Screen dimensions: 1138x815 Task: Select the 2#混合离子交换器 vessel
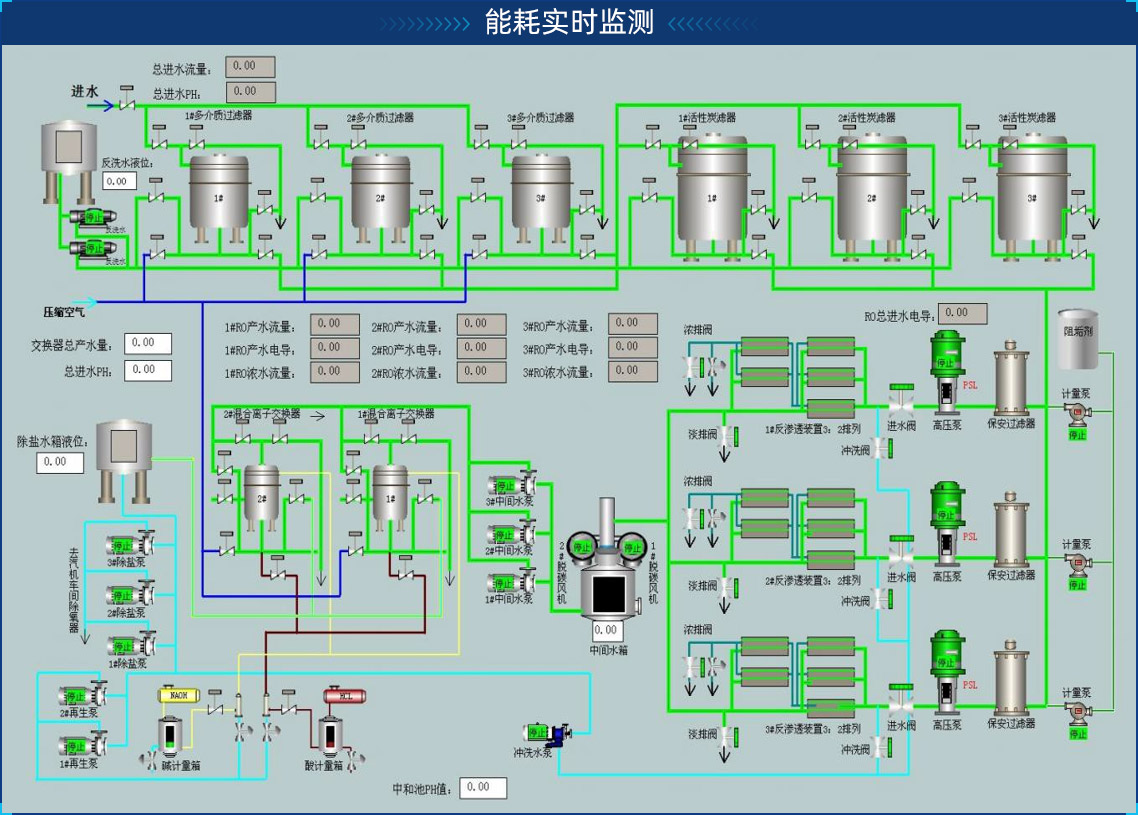262,494
